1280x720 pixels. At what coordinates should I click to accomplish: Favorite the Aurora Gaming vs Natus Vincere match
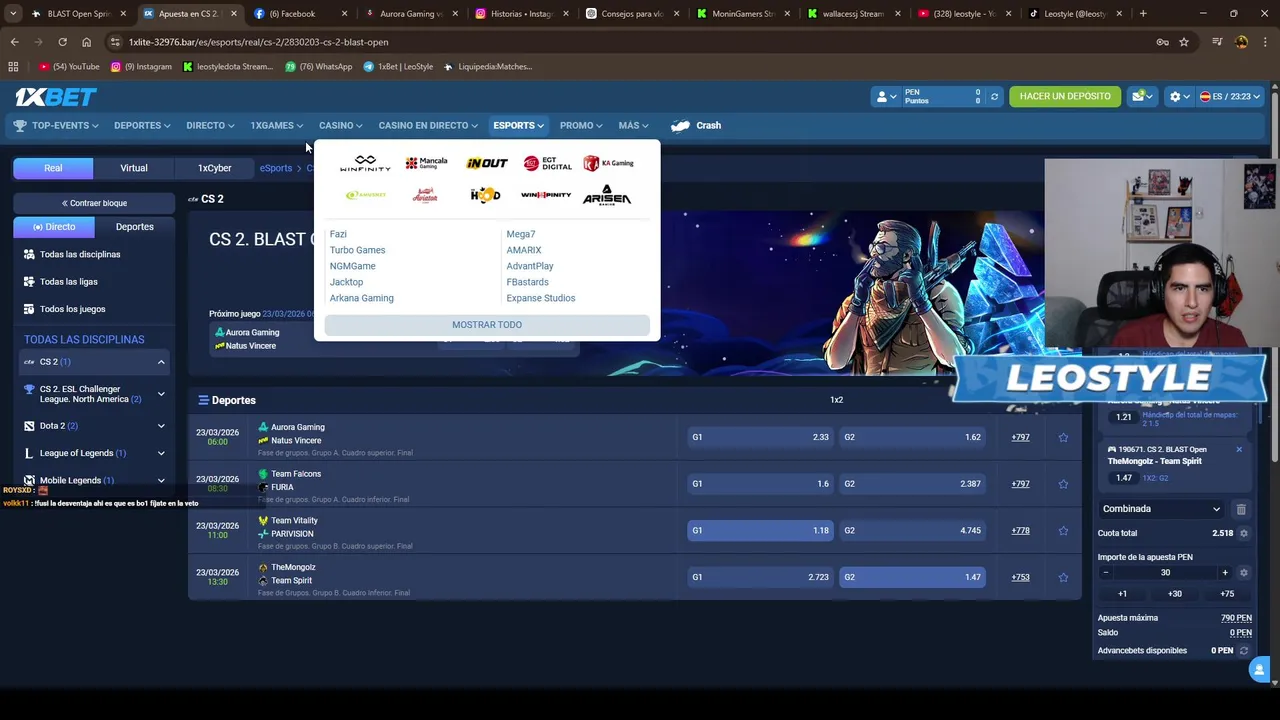1063,437
